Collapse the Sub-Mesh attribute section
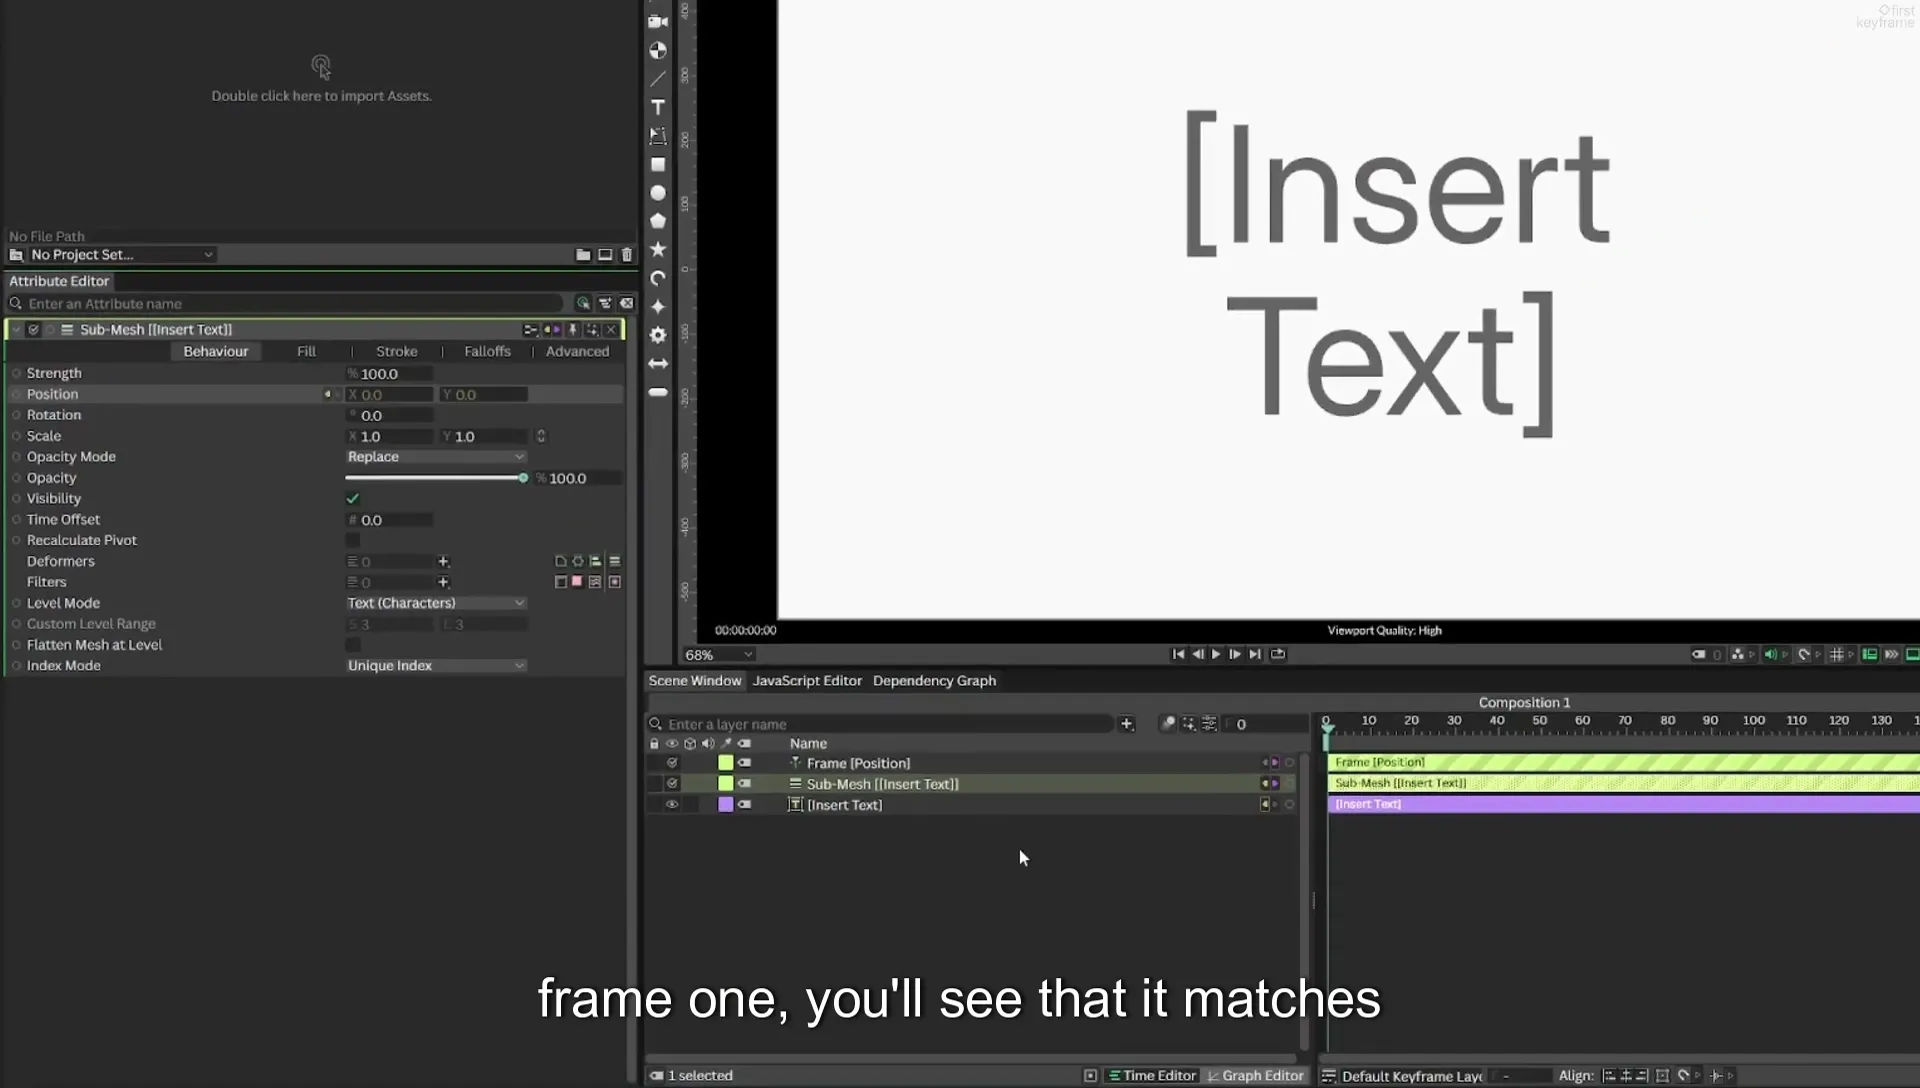This screenshot has height=1088, width=1920. point(16,330)
